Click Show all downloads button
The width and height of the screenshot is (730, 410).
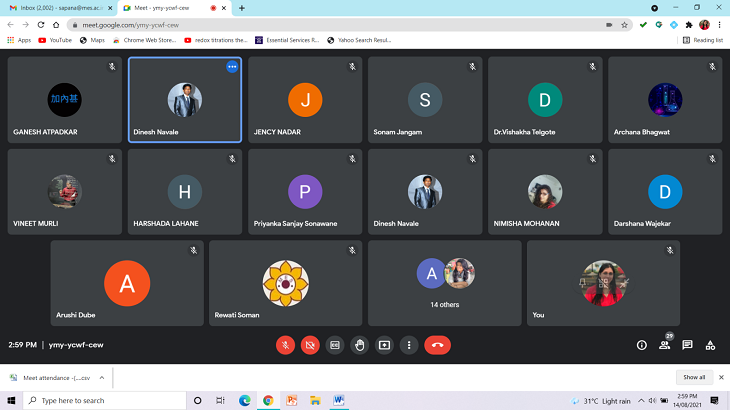694,377
